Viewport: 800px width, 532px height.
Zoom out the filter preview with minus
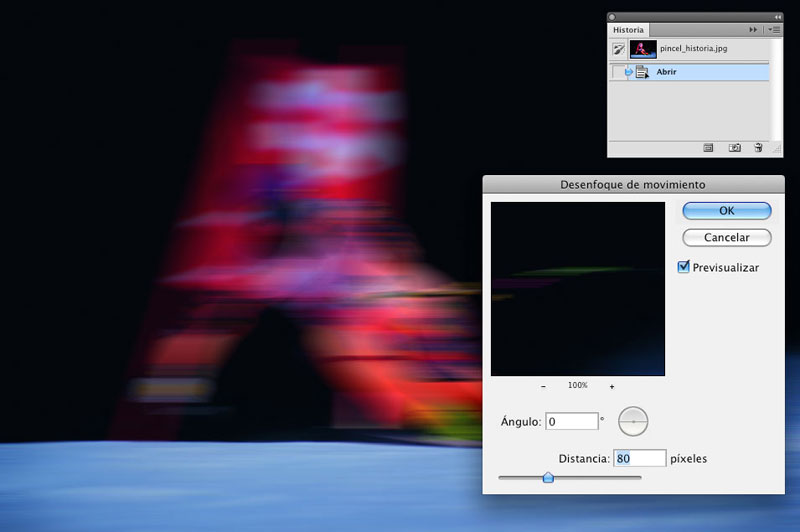coord(543,387)
